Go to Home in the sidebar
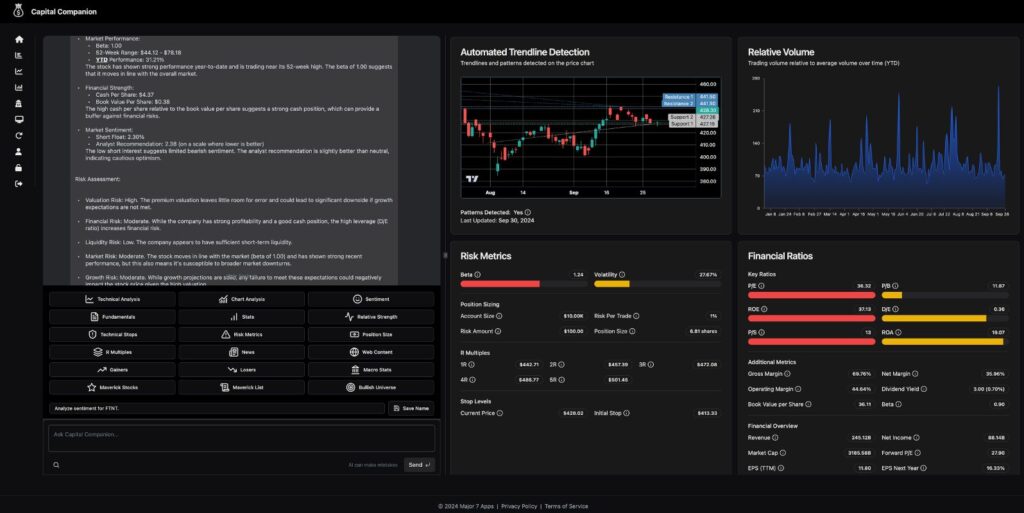Screen dimensions: 1024x513 pos(18,39)
